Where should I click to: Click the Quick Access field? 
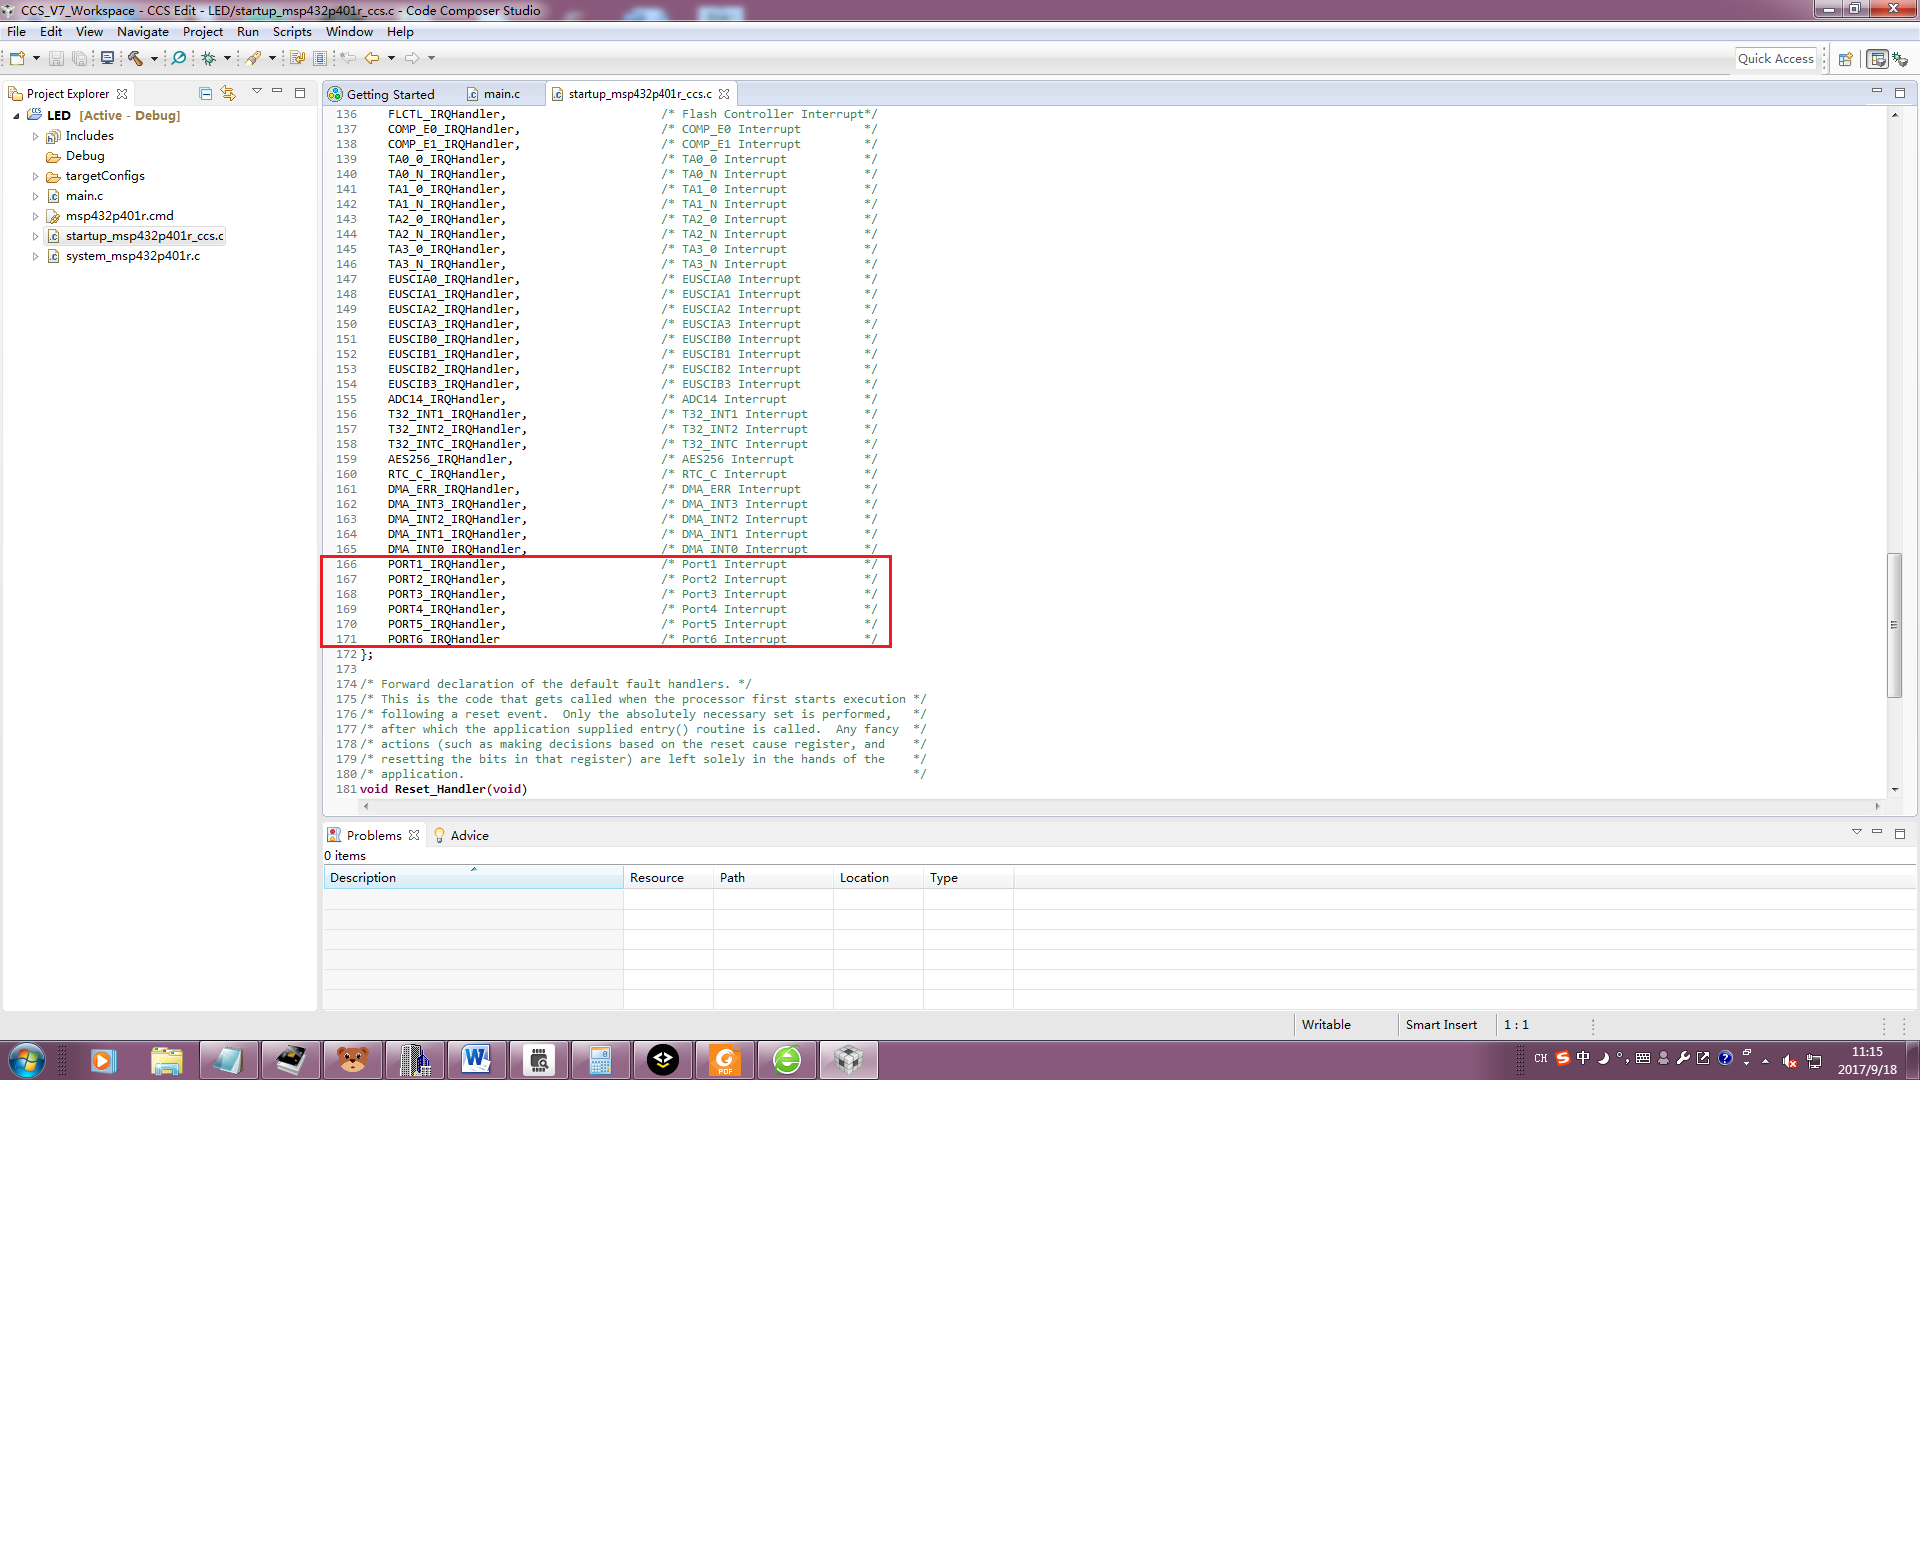click(x=1775, y=59)
